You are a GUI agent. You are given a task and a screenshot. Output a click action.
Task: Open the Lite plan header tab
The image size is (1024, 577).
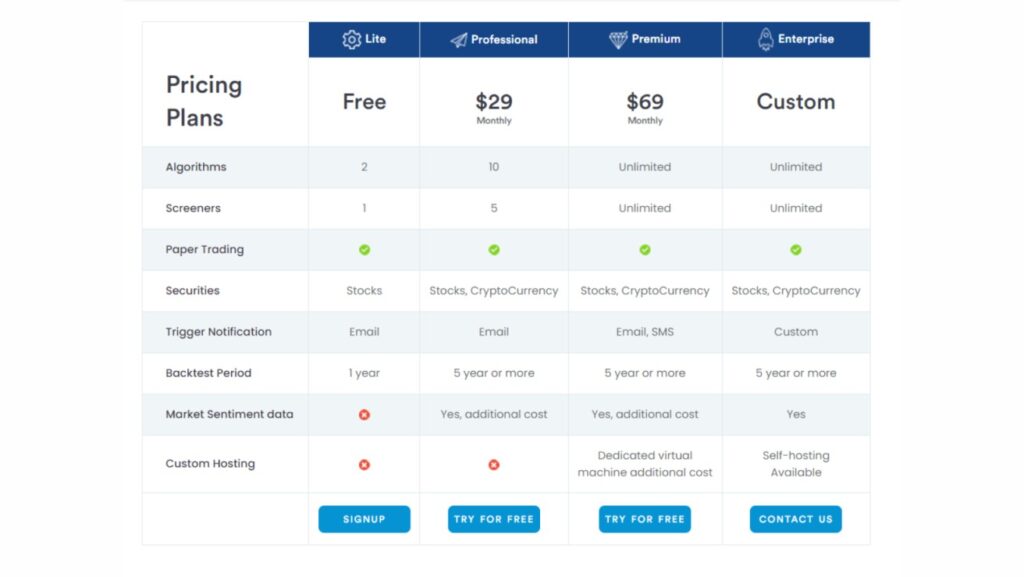pyautogui.click(x=364, y=39)
